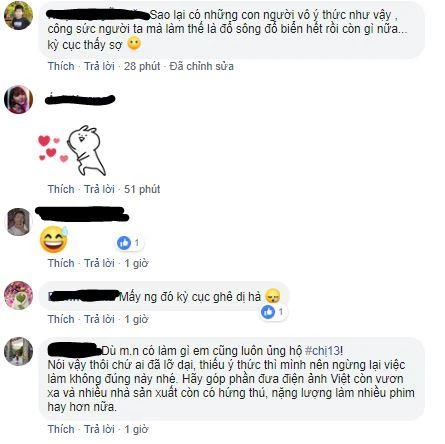Click 'Trả lời' on the 28 phút comment
Screen dimensions: 445x444
pos(99,66)
